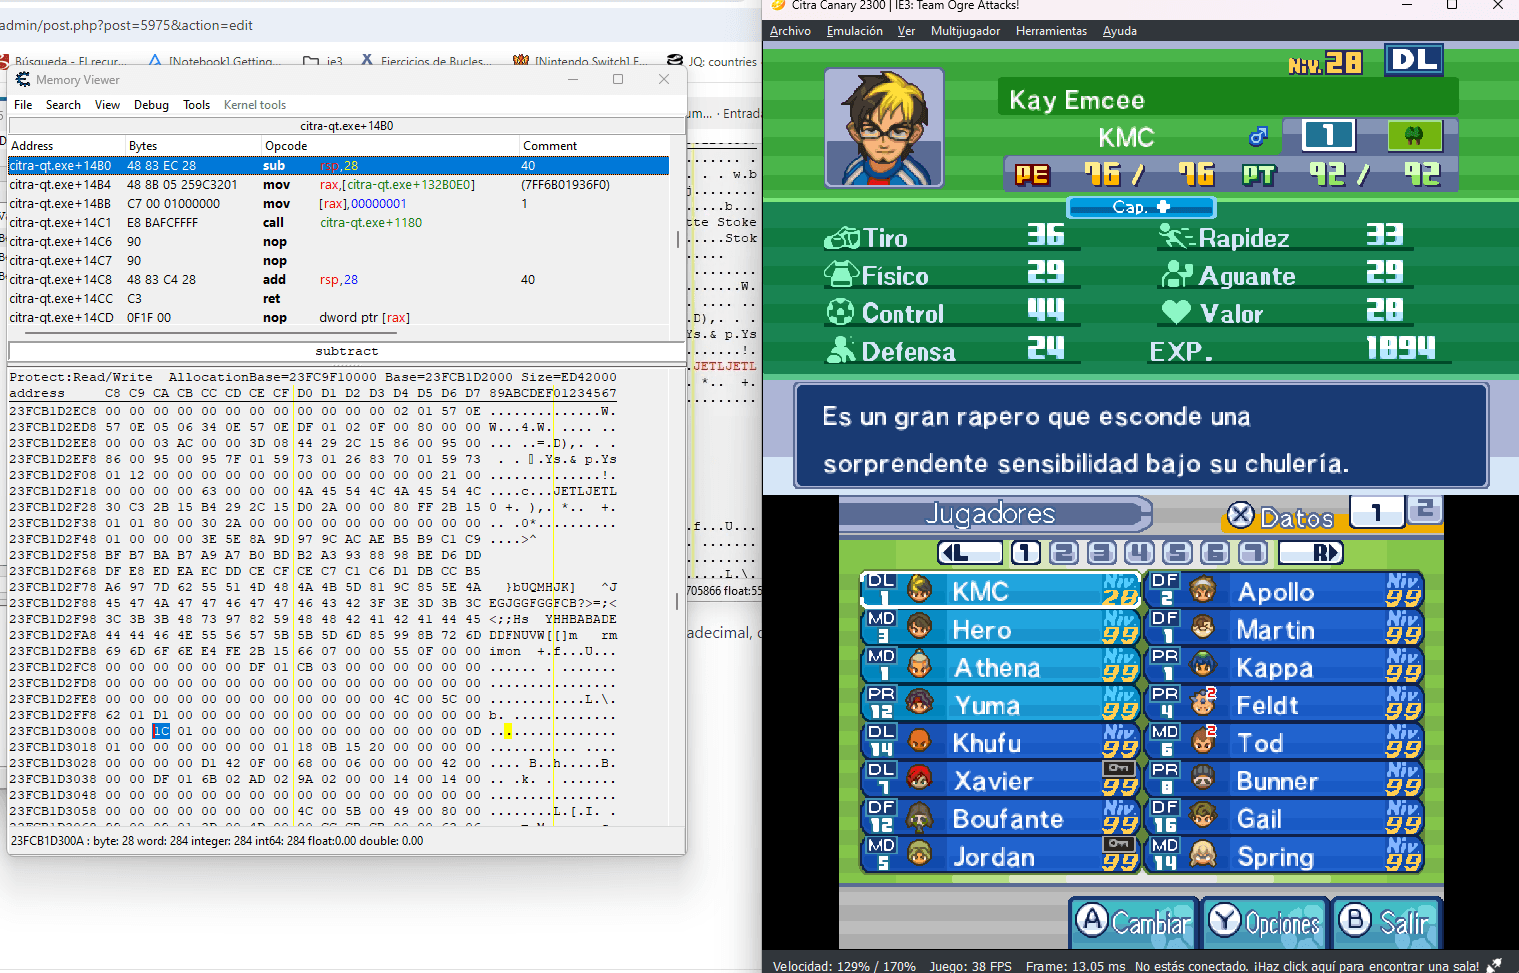1519x973 pixels.
Task: Open View menu in Memory Viewer
Action: [x=107, y=105]
